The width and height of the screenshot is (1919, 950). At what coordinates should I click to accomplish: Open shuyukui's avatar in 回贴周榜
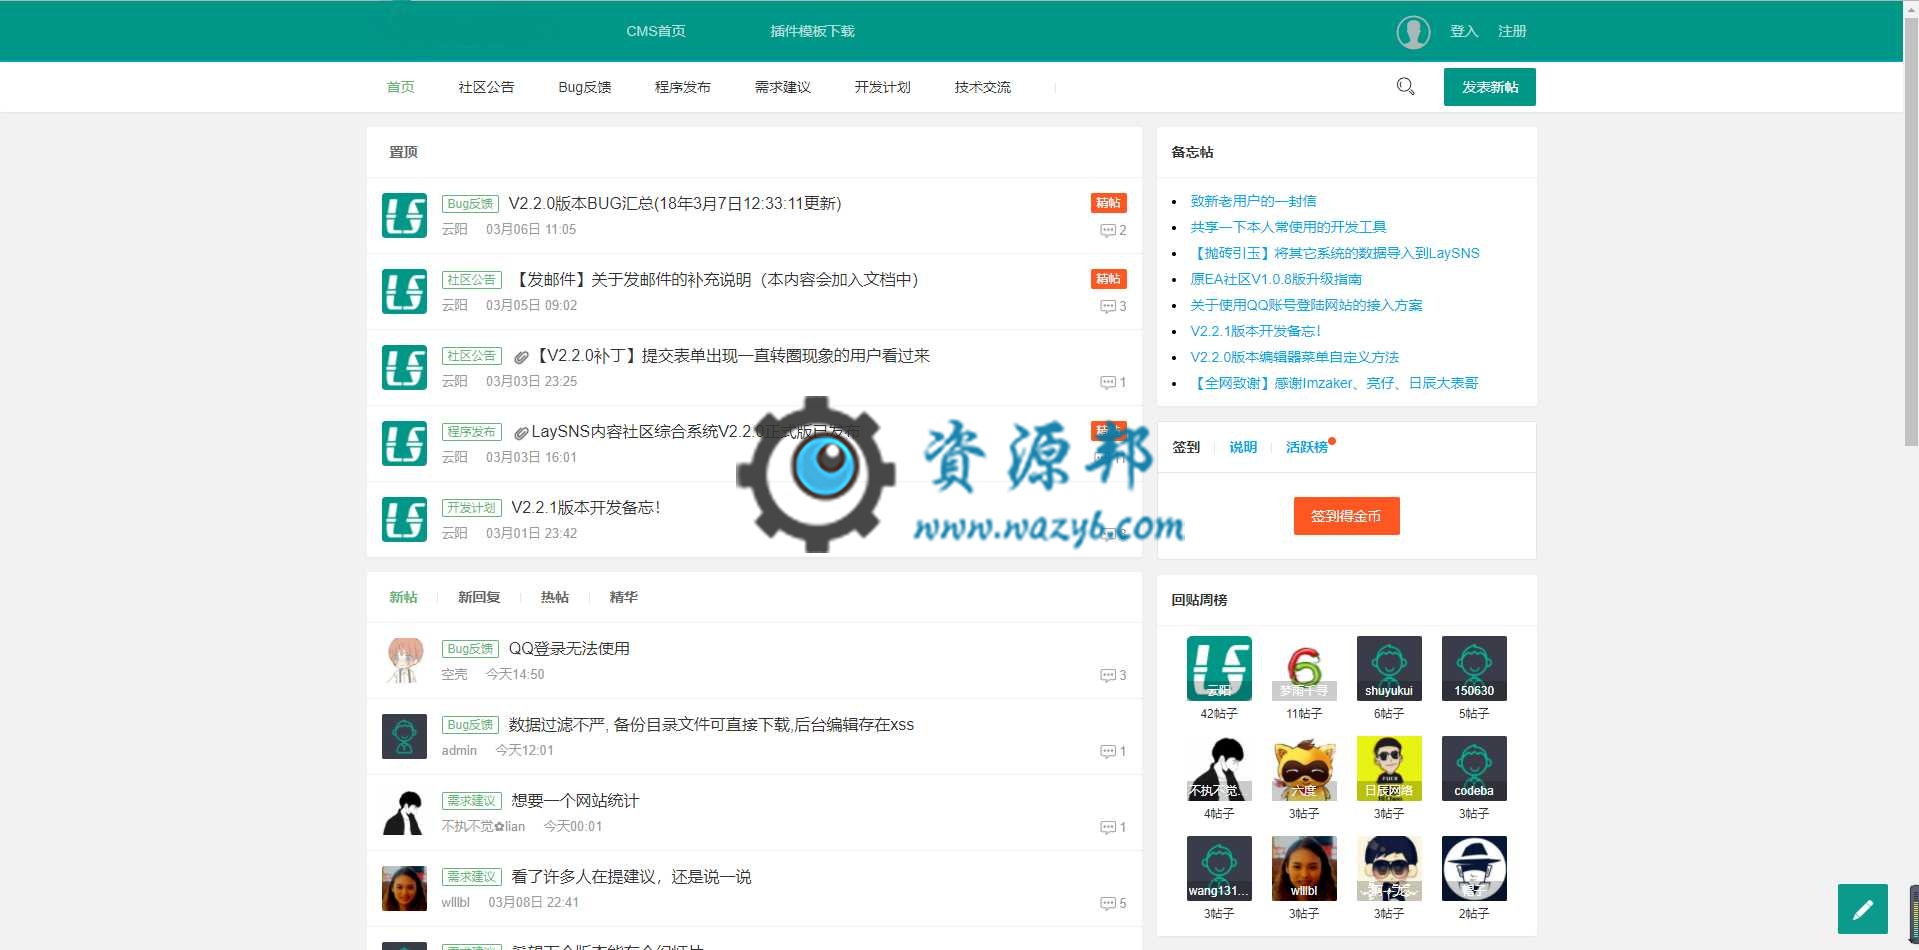(1389, 668)
